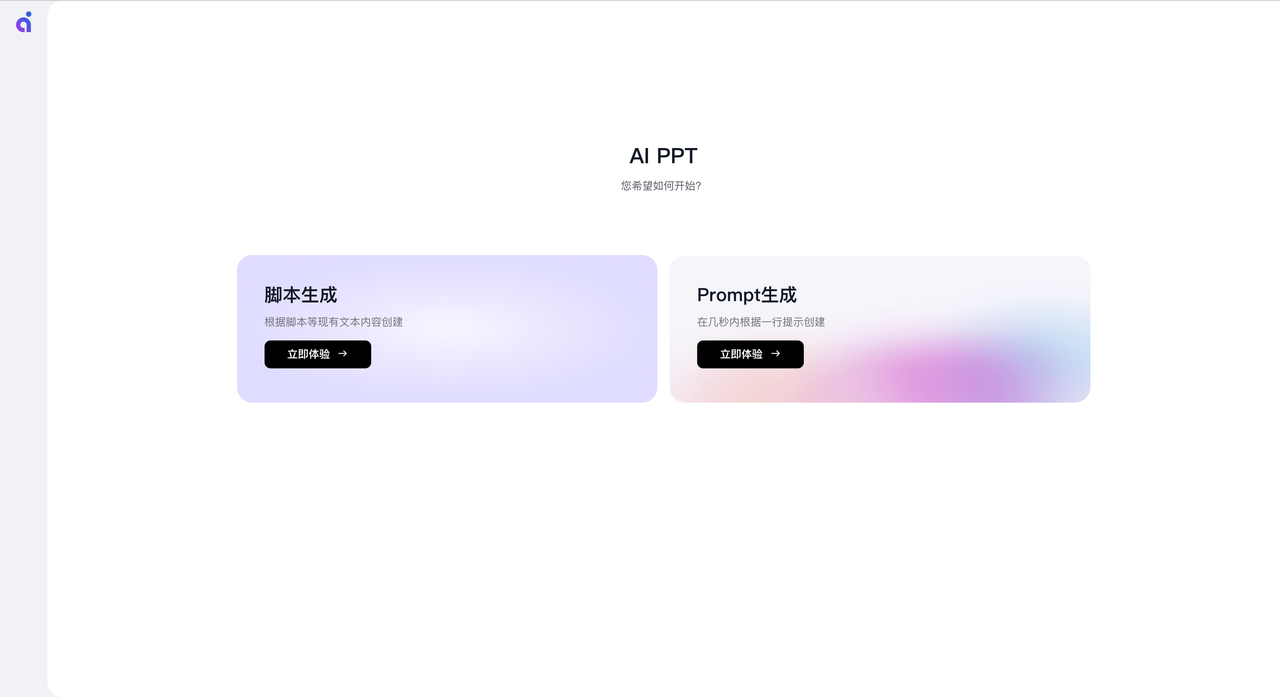Click the empty gray left sidebar
The height and width of the screenshot is (697, 1280).
[23, 350]
